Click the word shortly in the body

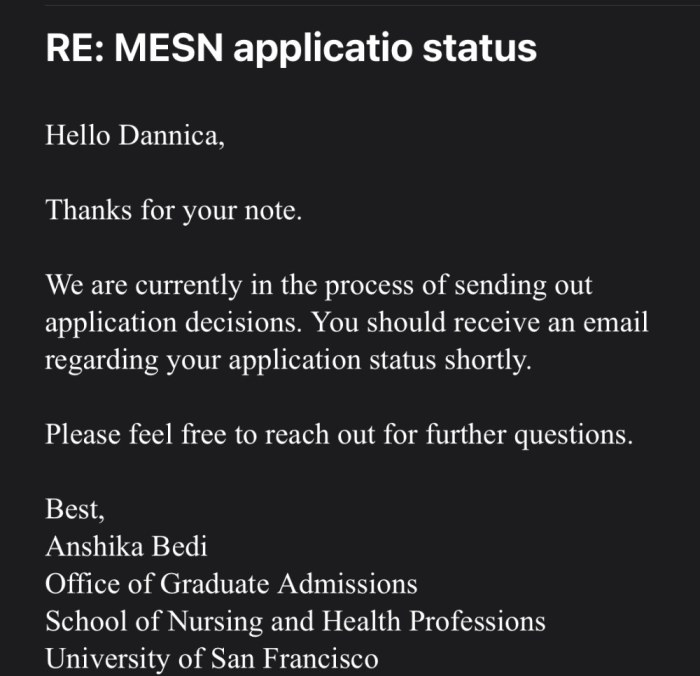point(488,361)
